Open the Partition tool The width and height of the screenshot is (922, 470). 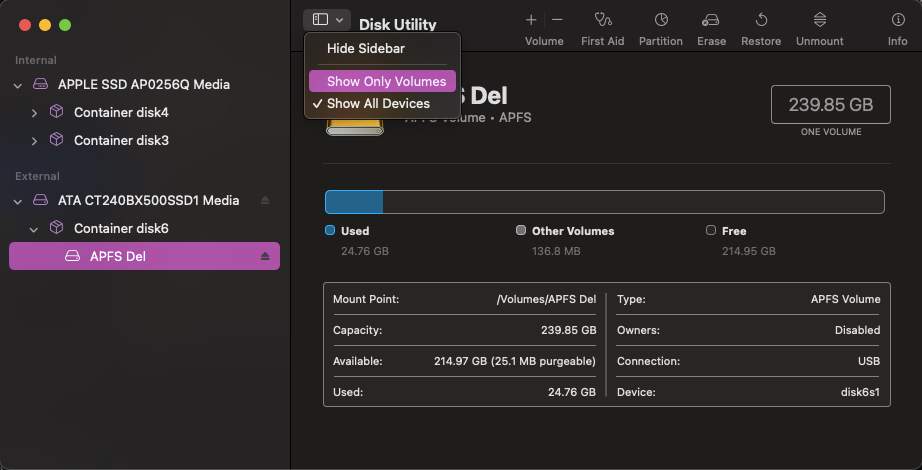coord(661,20)
